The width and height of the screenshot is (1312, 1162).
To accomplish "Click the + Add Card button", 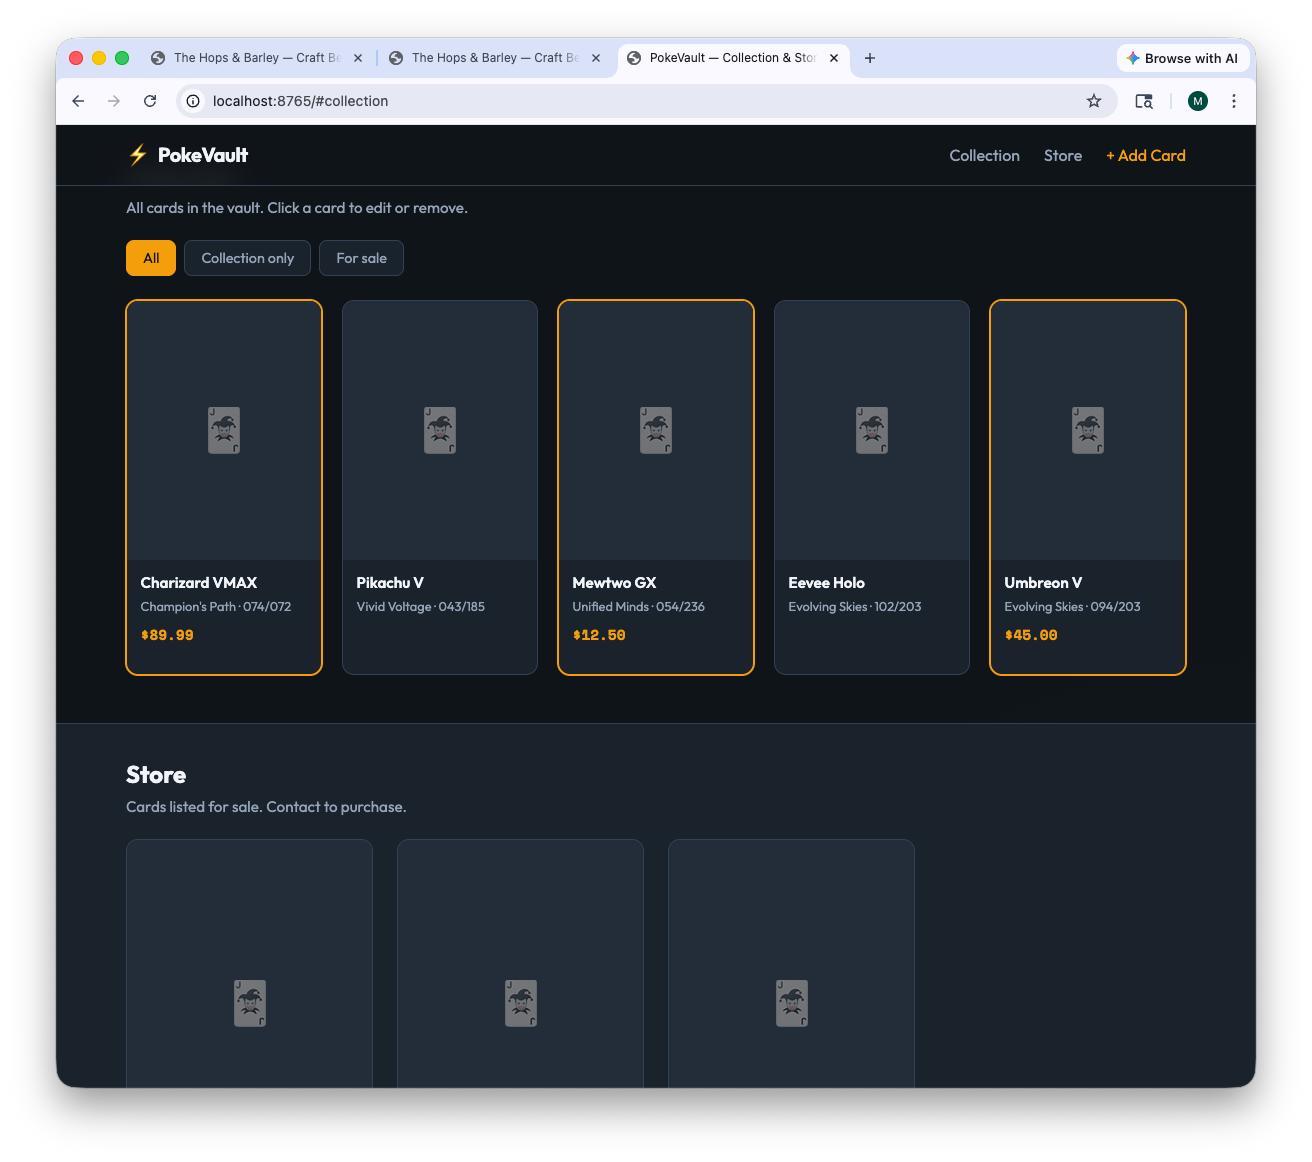I will pos(1146,155).
